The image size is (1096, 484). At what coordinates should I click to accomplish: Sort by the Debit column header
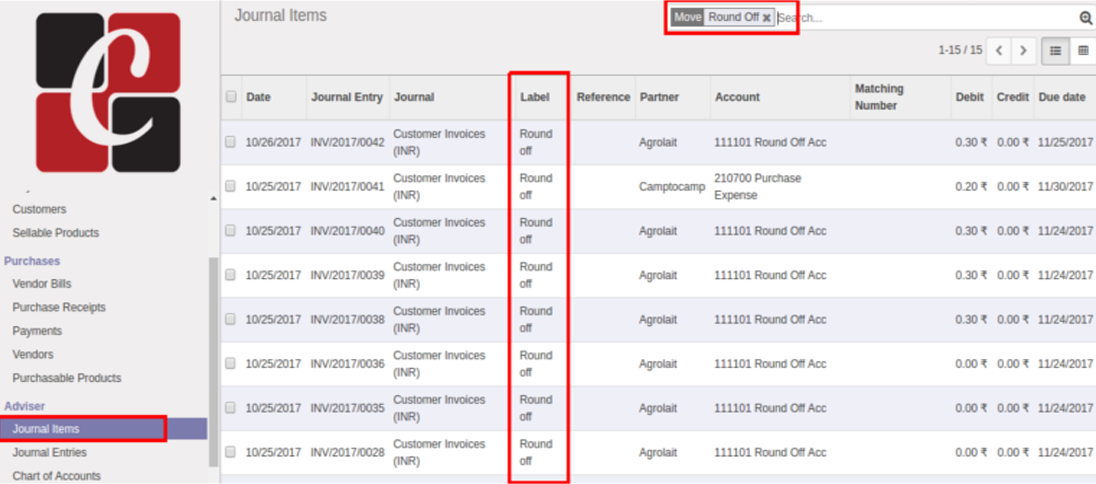point(969,97)
